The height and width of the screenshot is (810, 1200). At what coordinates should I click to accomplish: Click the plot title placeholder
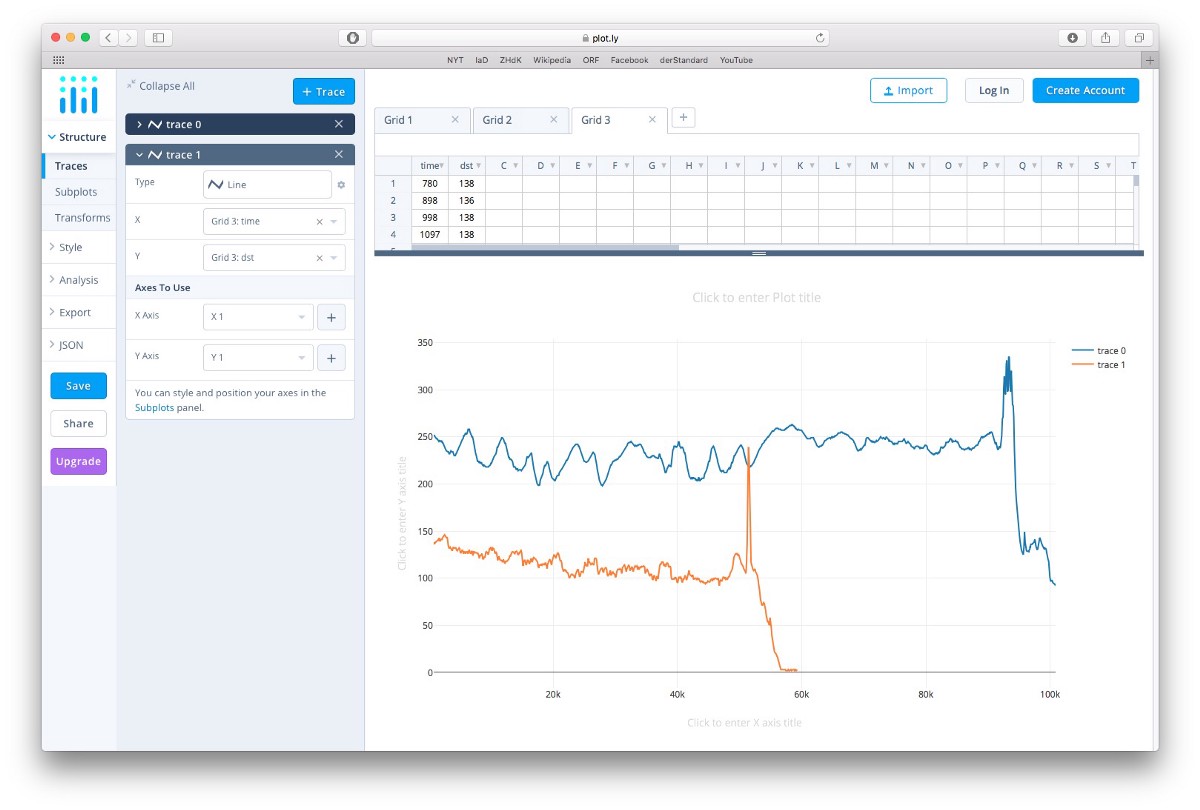[x=756, y=298]
